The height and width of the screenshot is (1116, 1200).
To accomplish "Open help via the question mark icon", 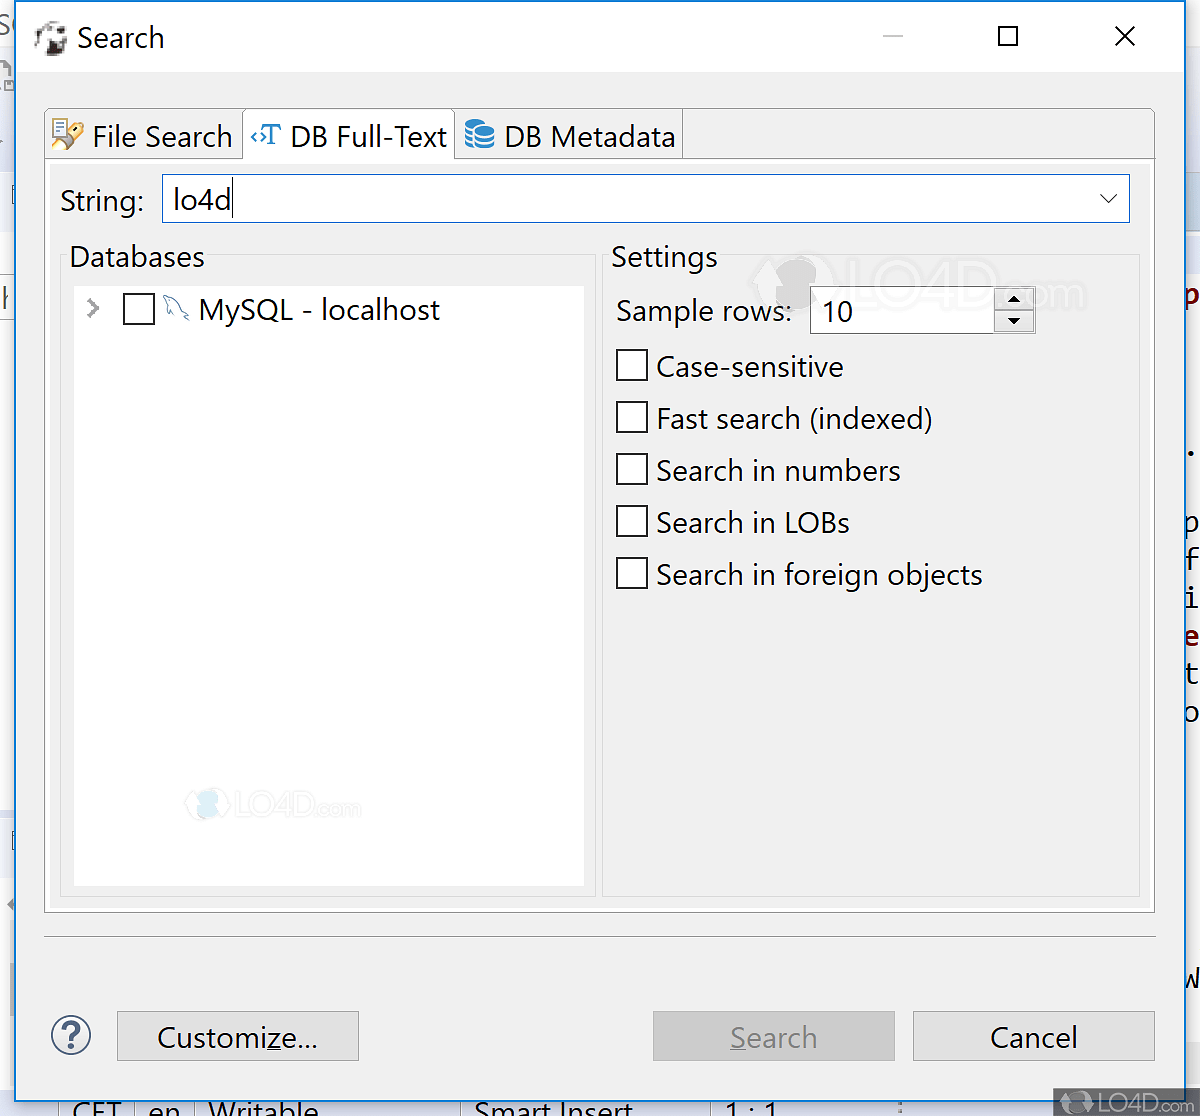I will 71,1036.
